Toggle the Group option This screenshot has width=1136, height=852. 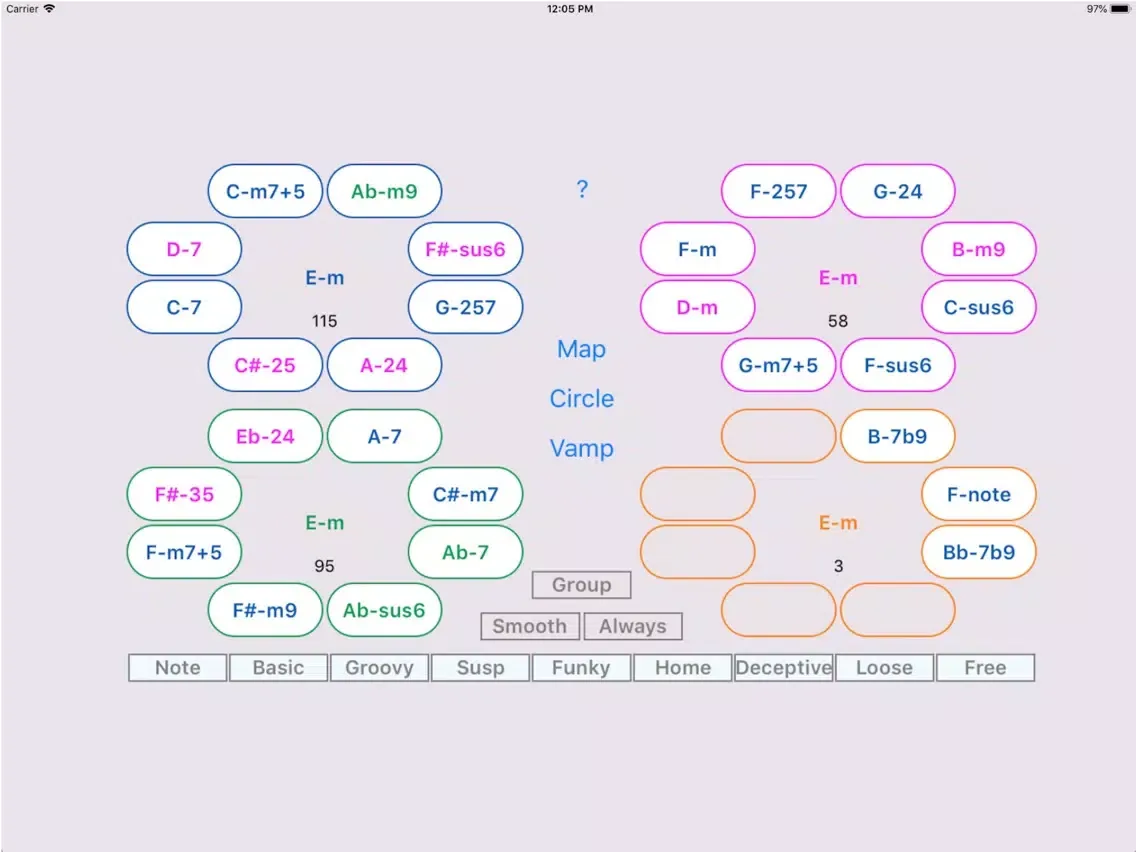point(582,585)
